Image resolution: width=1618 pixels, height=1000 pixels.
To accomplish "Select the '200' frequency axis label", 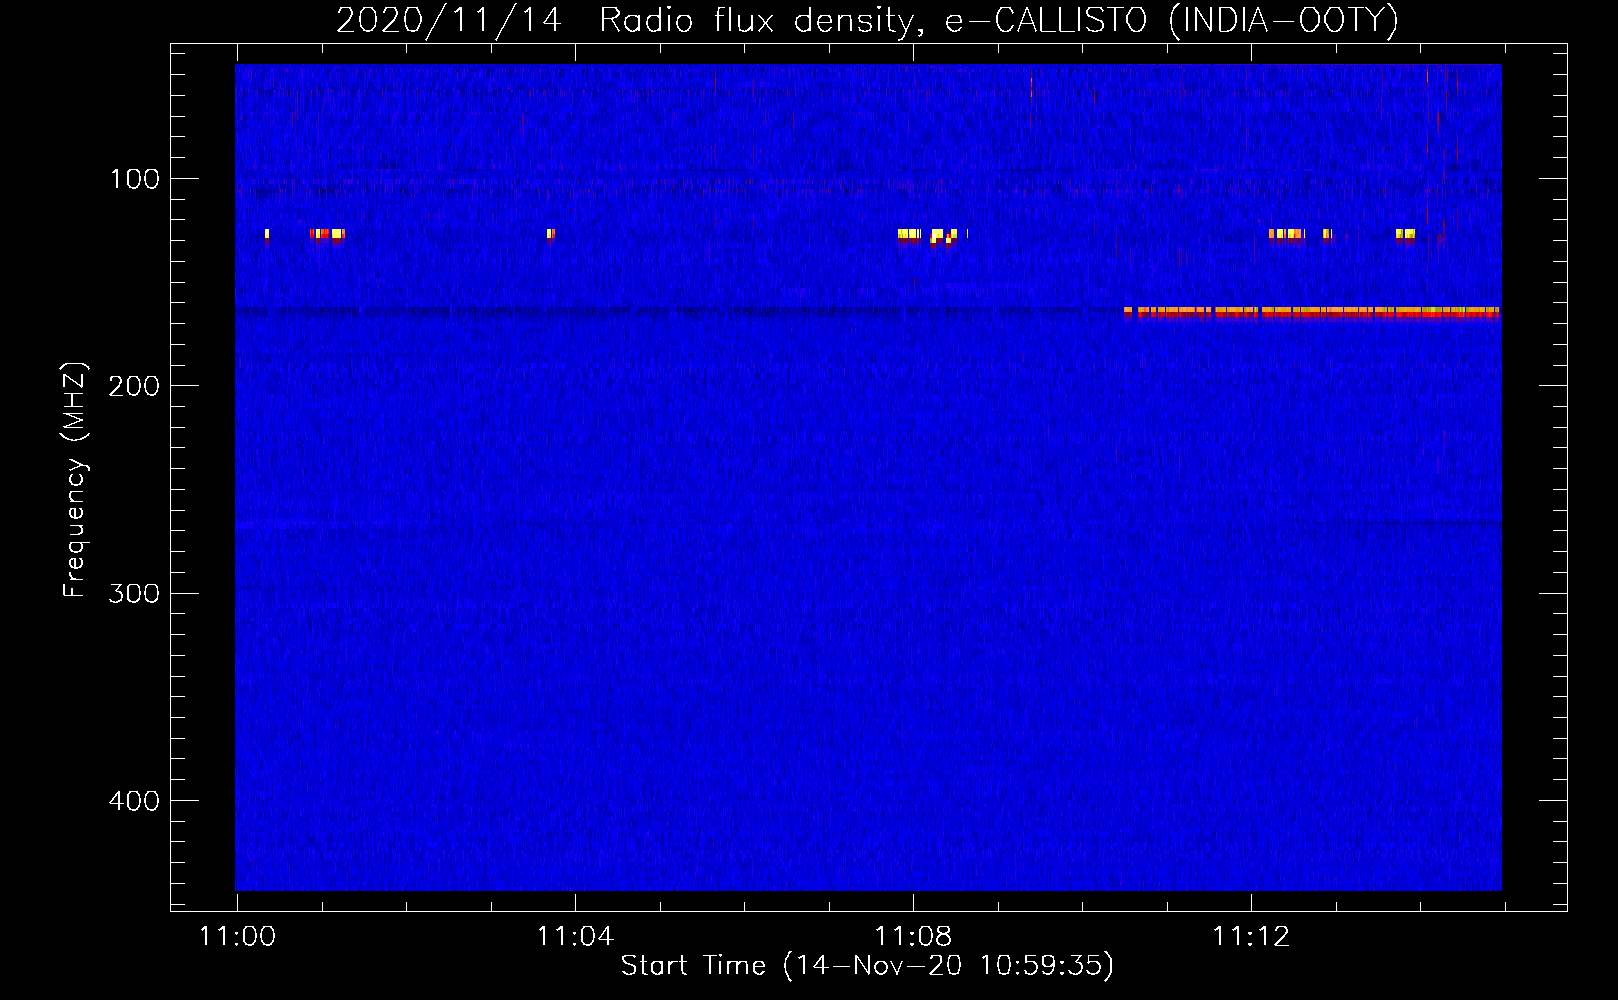I will coord(134,386).
